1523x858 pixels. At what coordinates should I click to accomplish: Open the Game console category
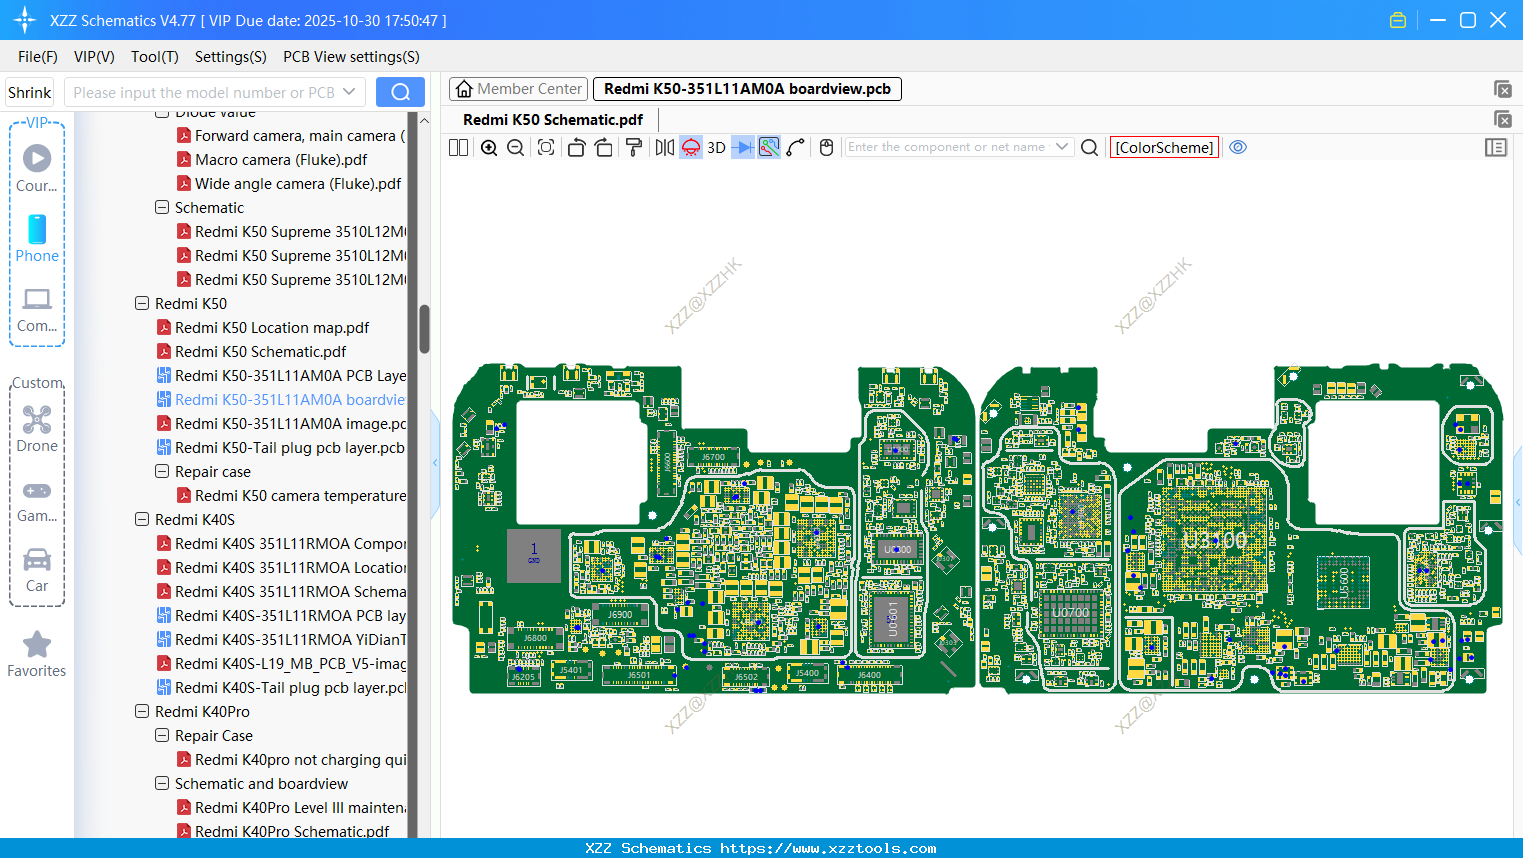coord(37,501)
